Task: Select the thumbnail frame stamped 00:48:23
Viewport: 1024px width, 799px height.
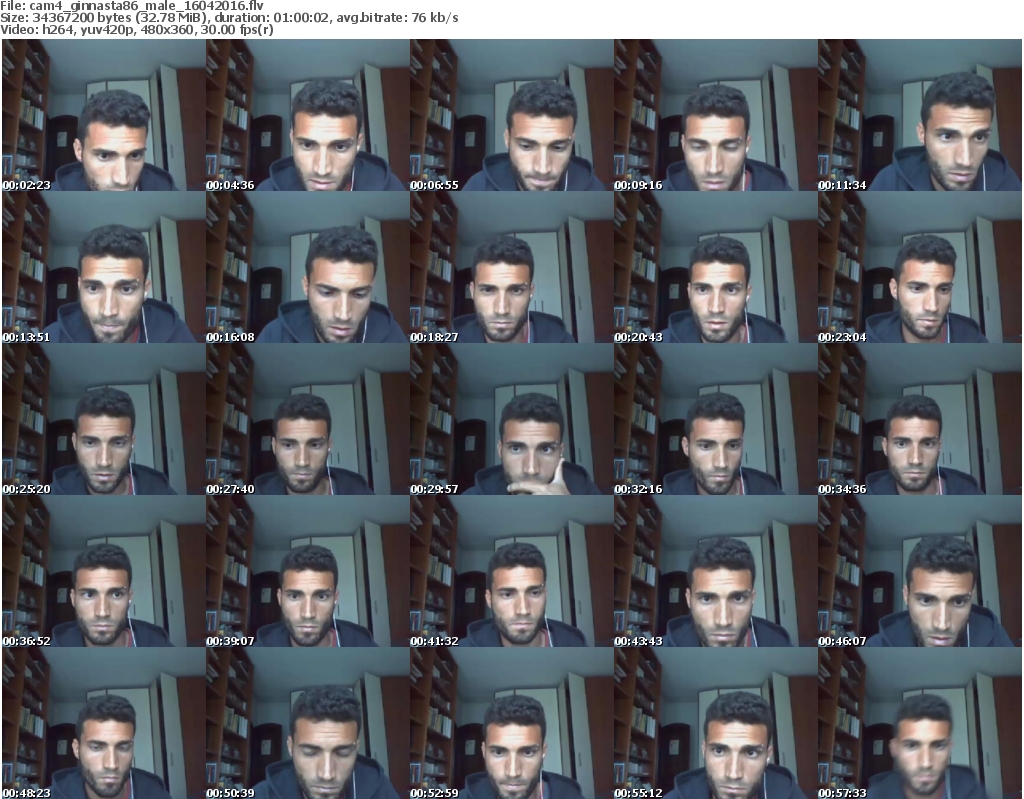Action: 104,723
